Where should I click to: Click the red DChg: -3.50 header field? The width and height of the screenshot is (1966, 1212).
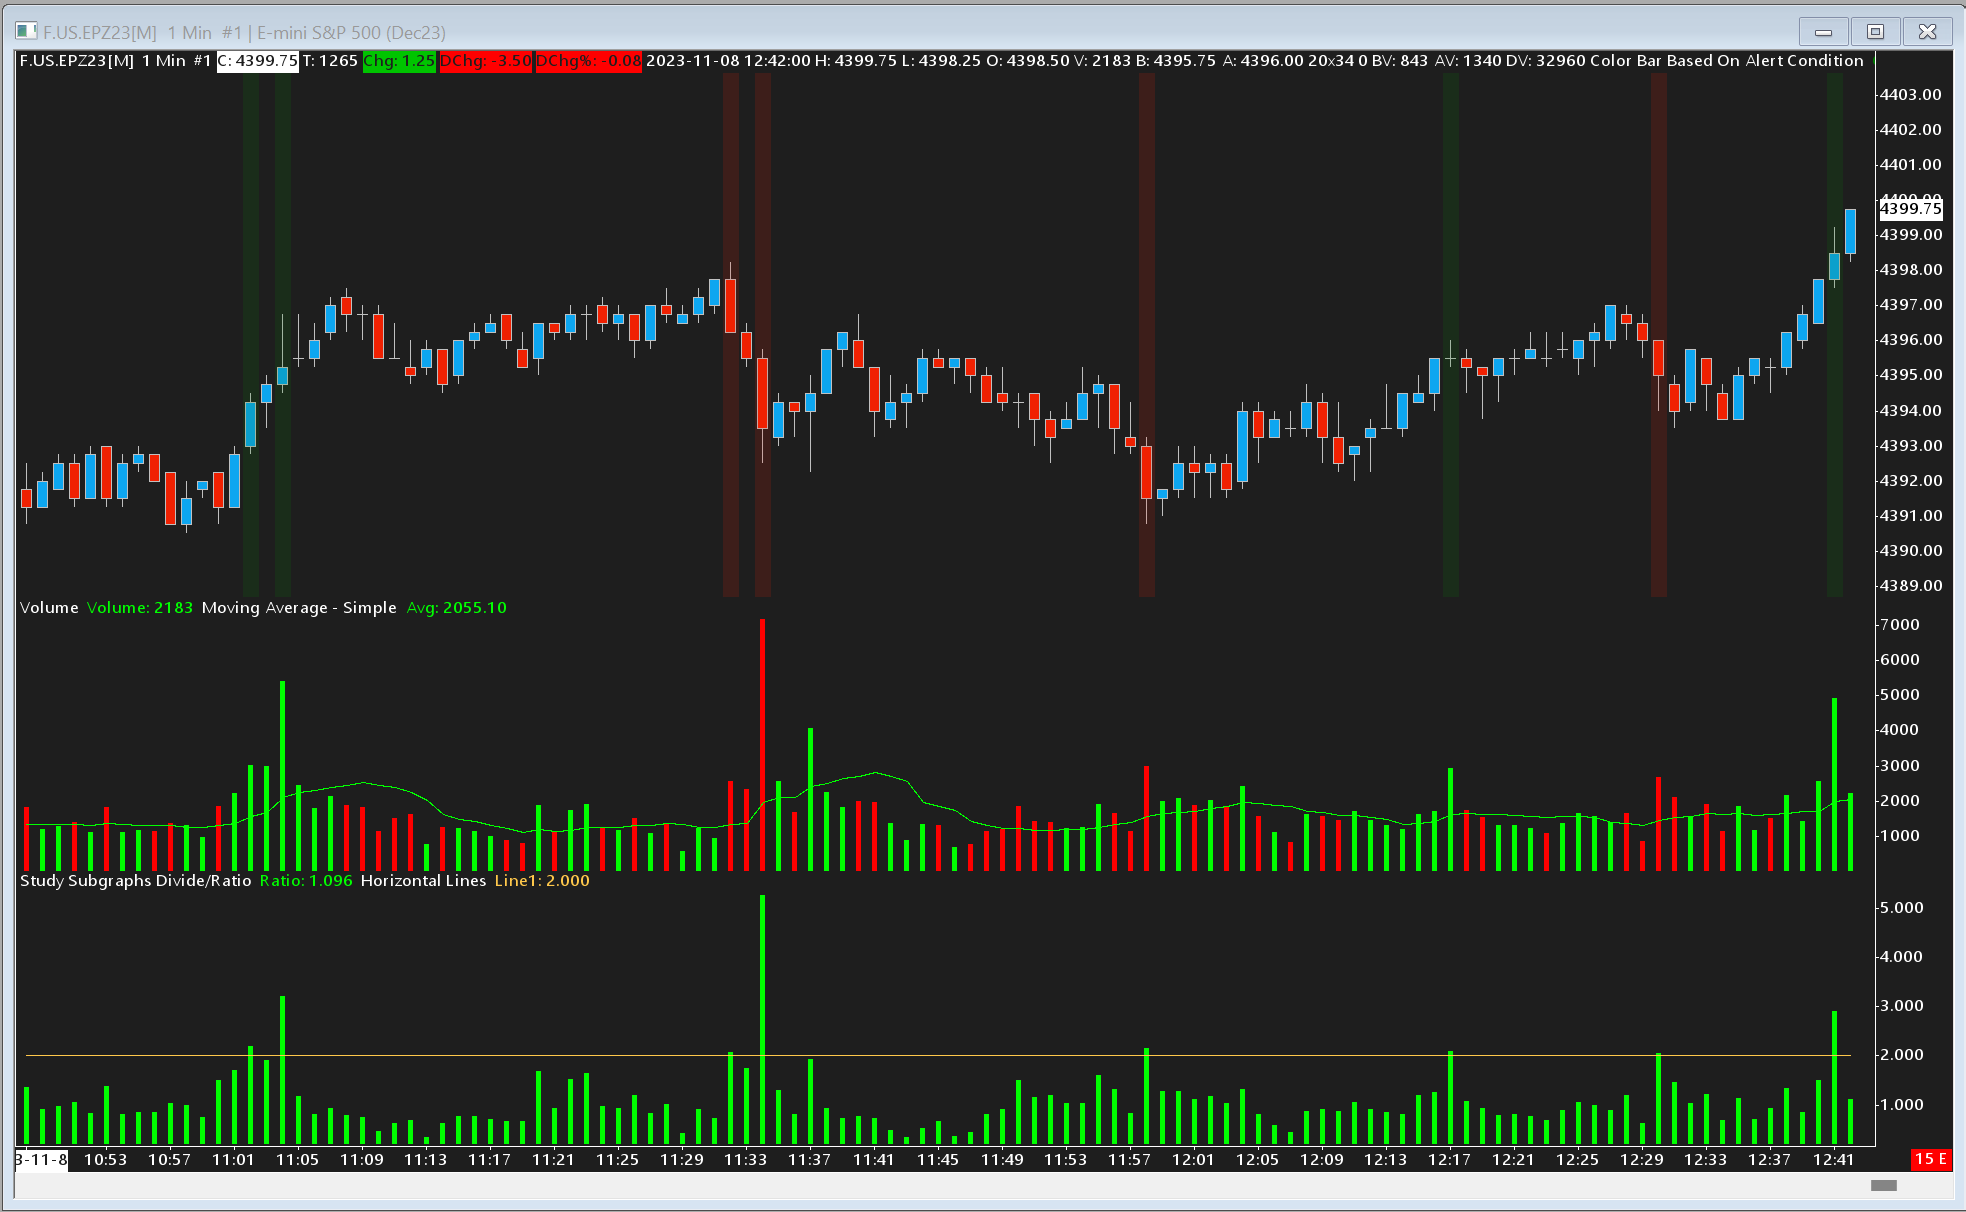(485, 61)
